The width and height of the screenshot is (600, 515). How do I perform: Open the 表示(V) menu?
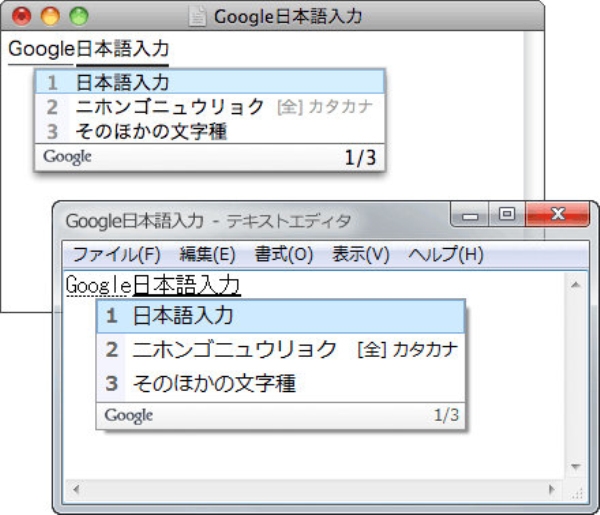point(360,254)
